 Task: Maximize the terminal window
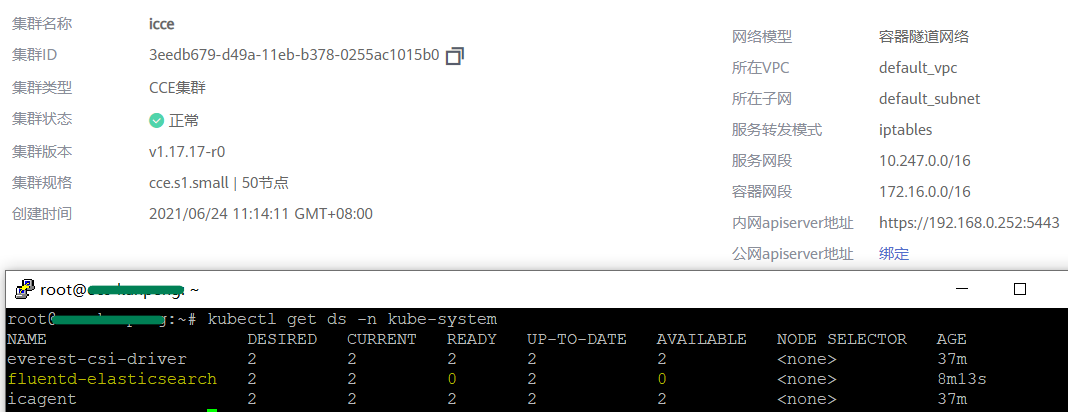(1019, 289)
